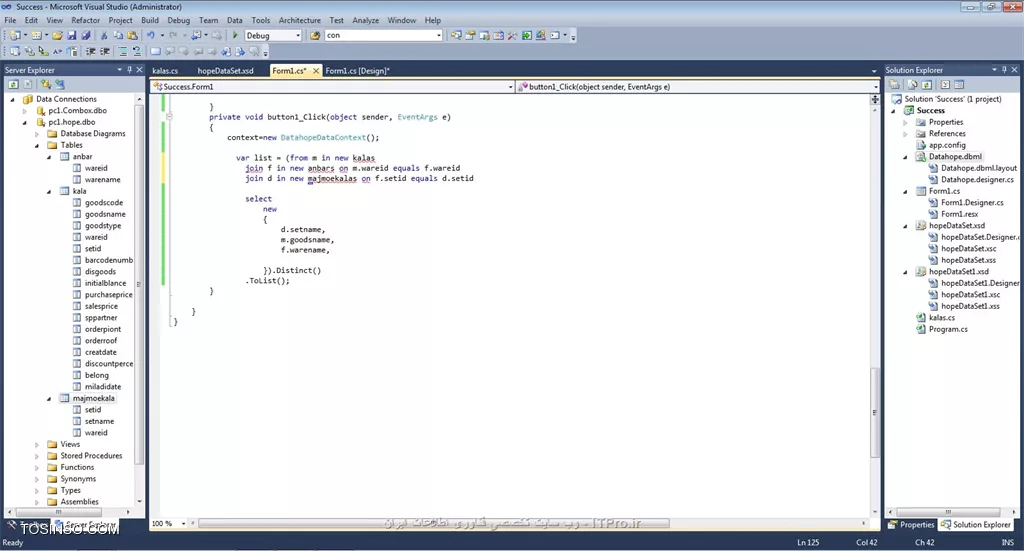Image resolution: width=1024 pixels, height=551 pixels.
Task: Cut selection using the scissors icon
Action: (104, 35)
